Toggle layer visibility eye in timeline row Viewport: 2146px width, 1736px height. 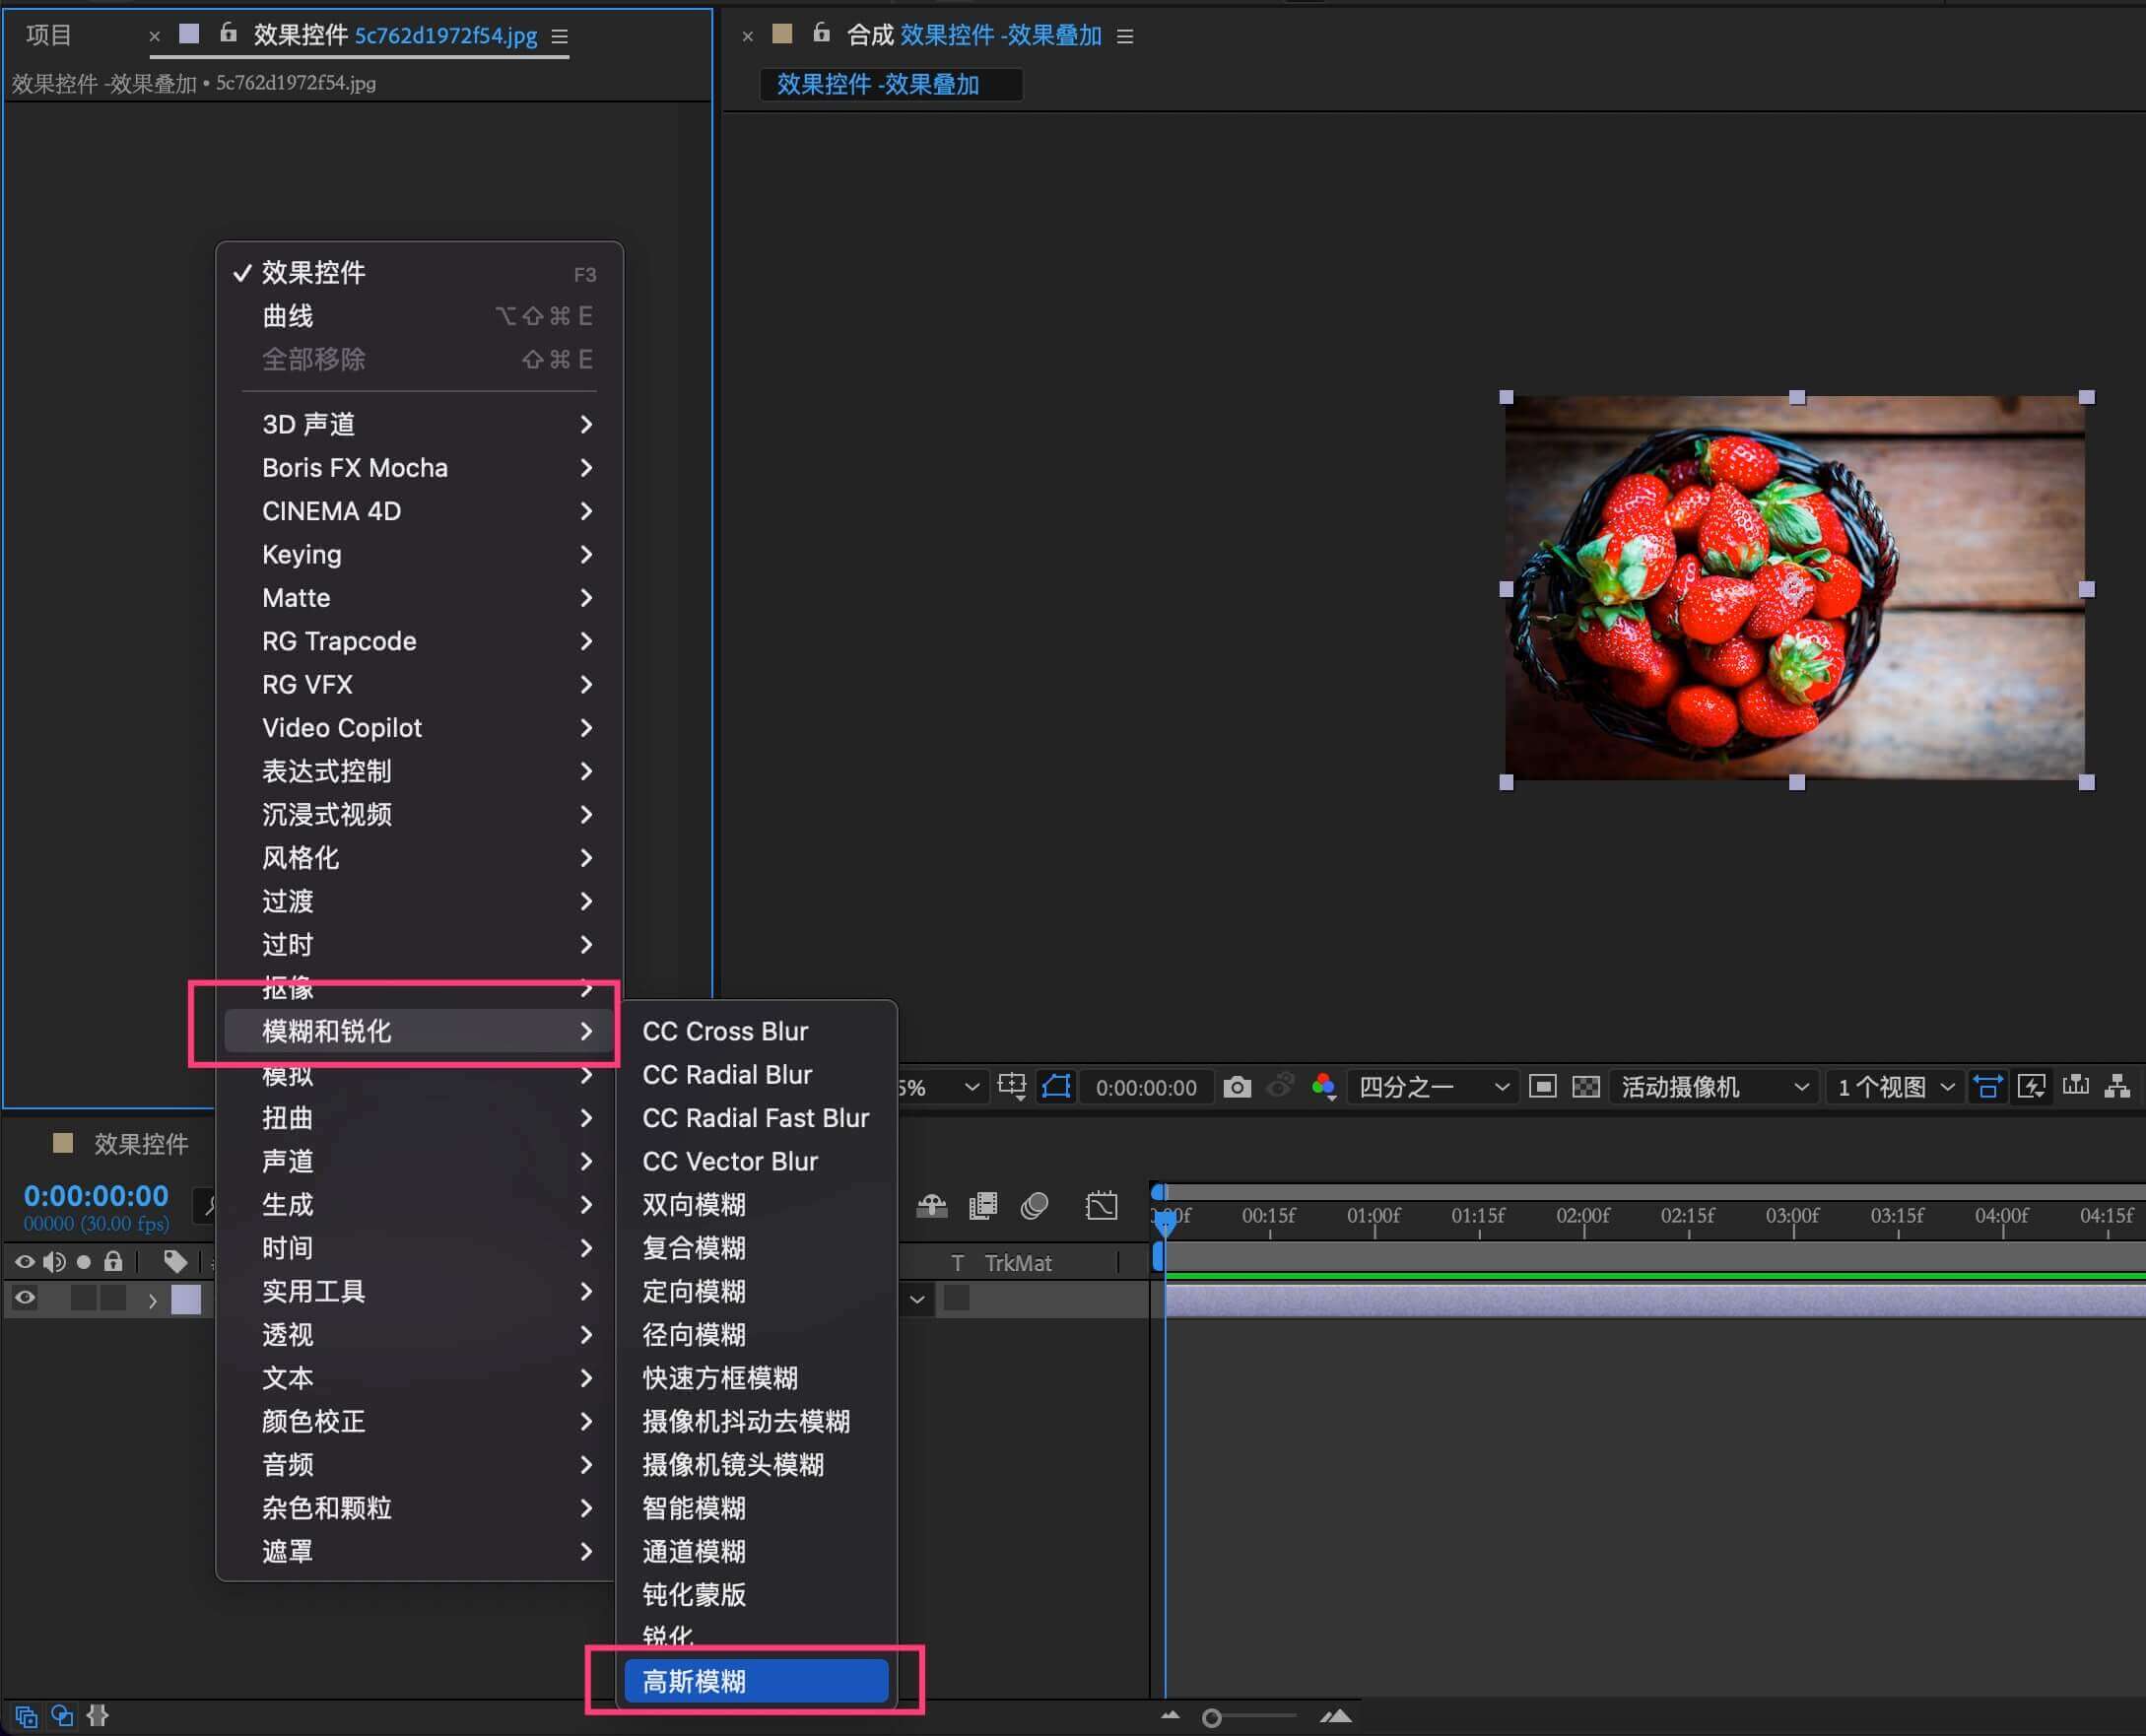point(25,1299)
